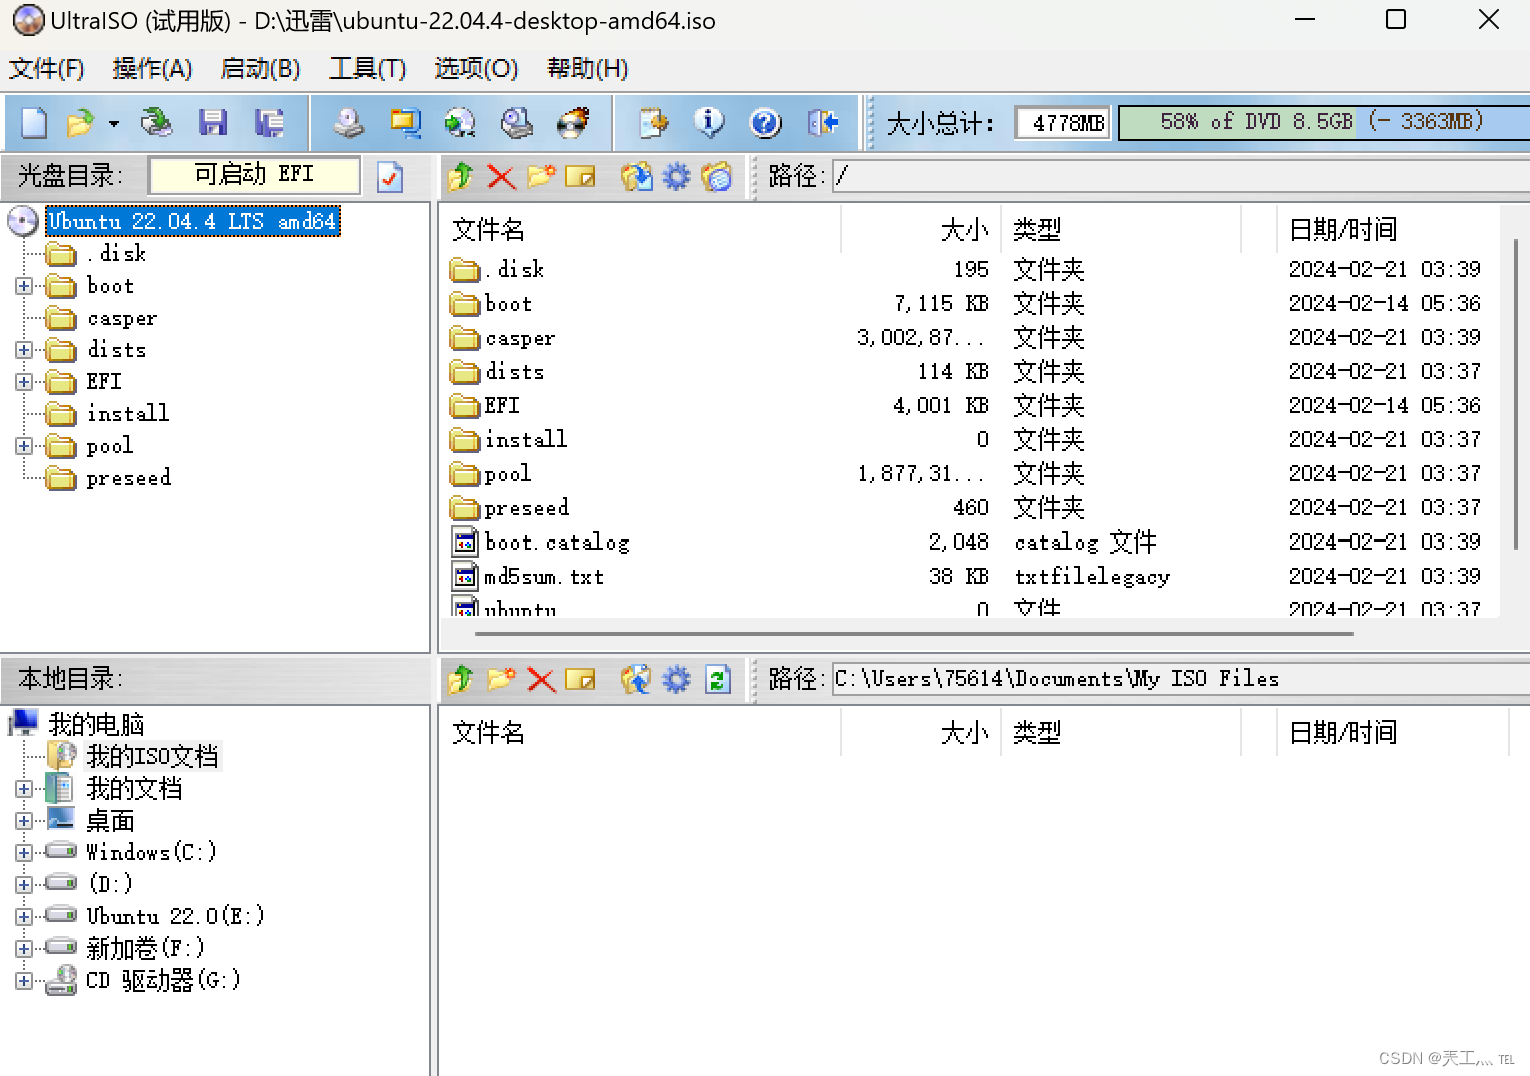Viewport: 1530px width, 1076px height.
Task: Expand 我的文档 in local tree
Action: pyautogui.click(x=24, y=789)
